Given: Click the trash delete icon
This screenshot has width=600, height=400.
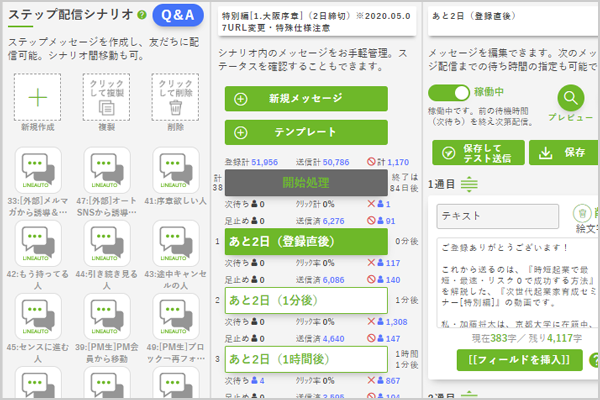Looking at the screenshot, I should point(175,108).
